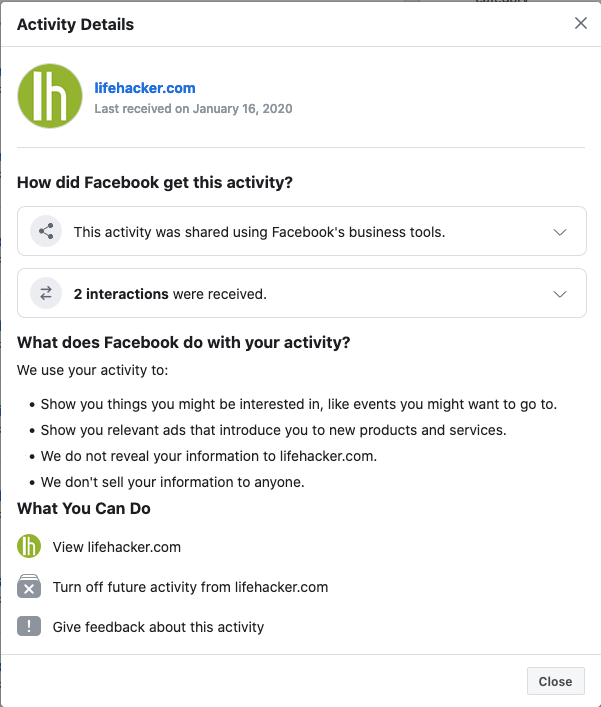Click the small lifehacker icon beside View

click(29, 547)
